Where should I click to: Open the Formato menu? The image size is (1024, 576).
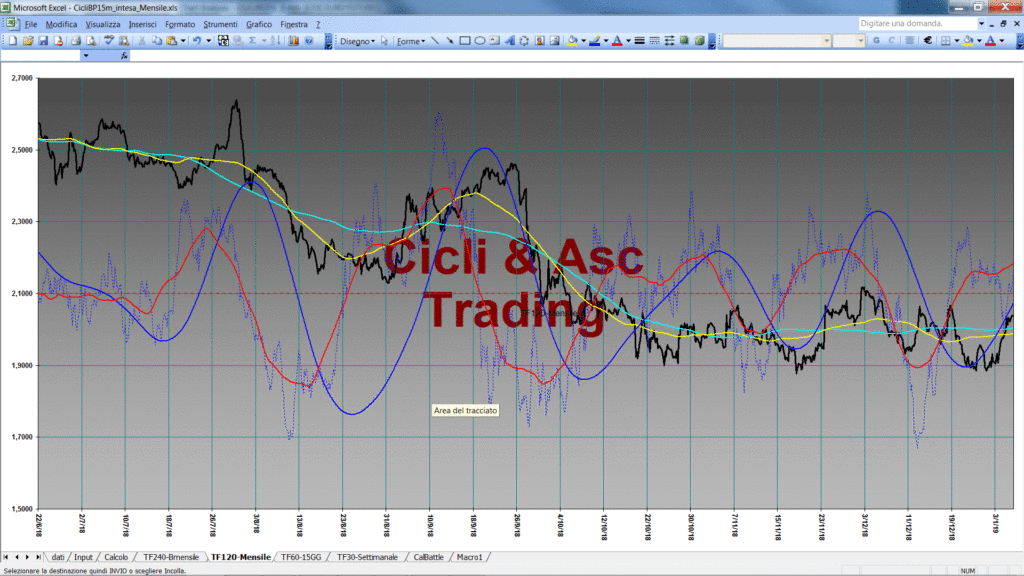pyautogui.click(x=180, y=24)
